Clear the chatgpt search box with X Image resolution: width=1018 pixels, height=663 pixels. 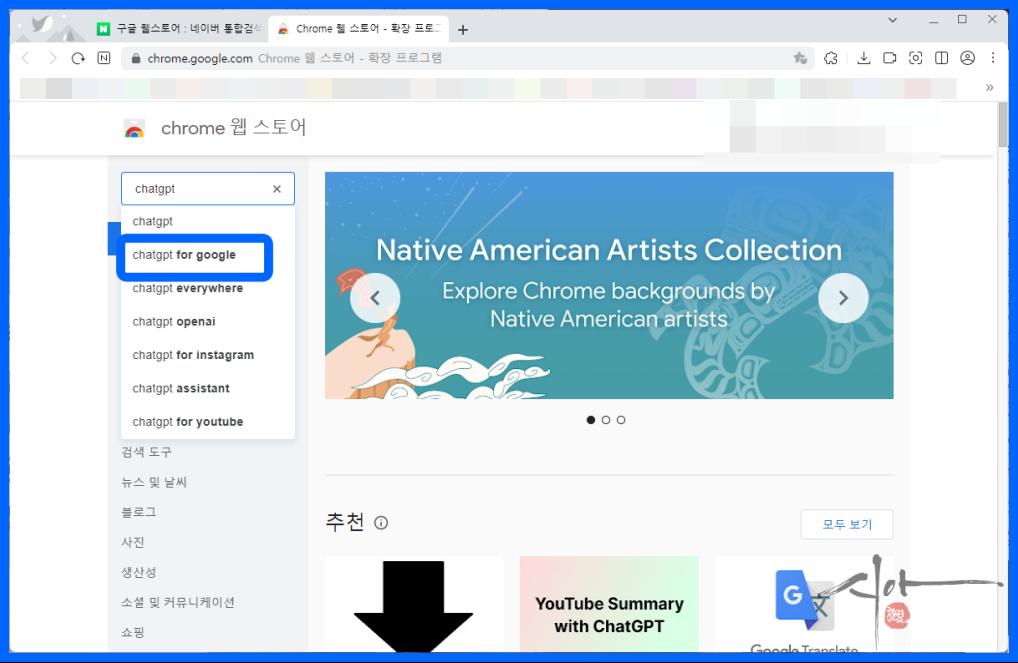(277, 189)
